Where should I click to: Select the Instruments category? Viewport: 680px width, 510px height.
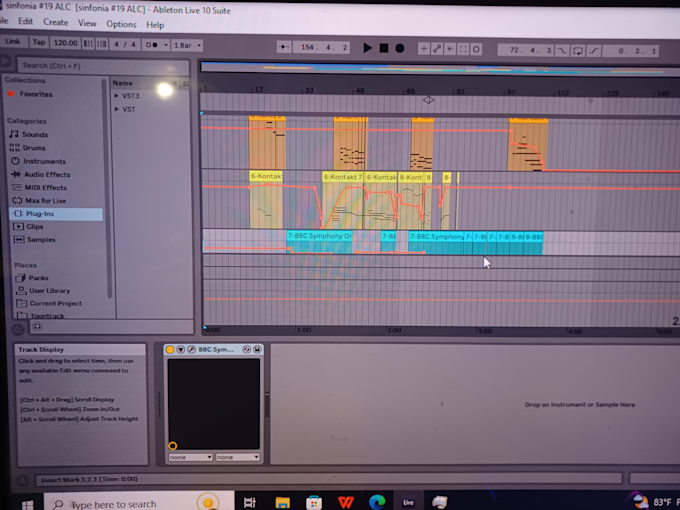[x=44, y=161]
